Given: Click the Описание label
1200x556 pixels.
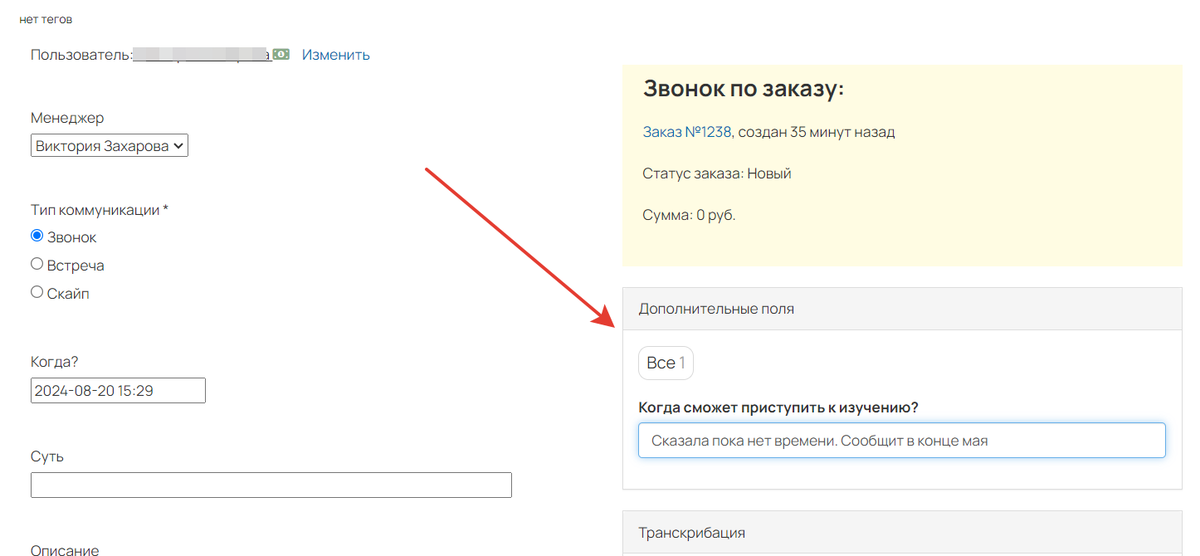Looking at the screenshot, I should (65, 549).
